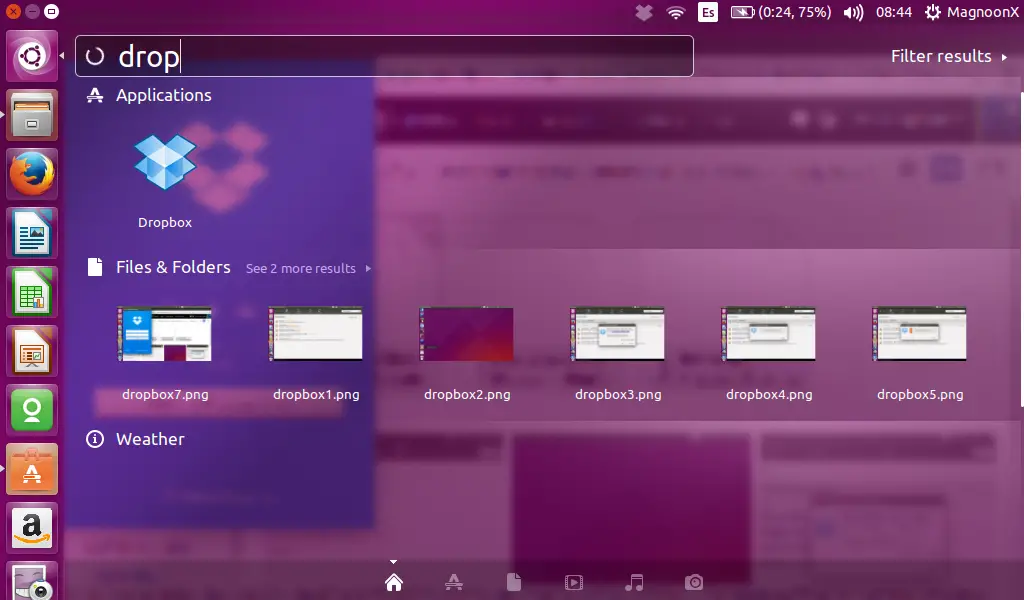Viewport: 1024px width, 600px height.
Task: Open the dropbox4.png file result
Action: pyautogui.click(x=769, y=353)
